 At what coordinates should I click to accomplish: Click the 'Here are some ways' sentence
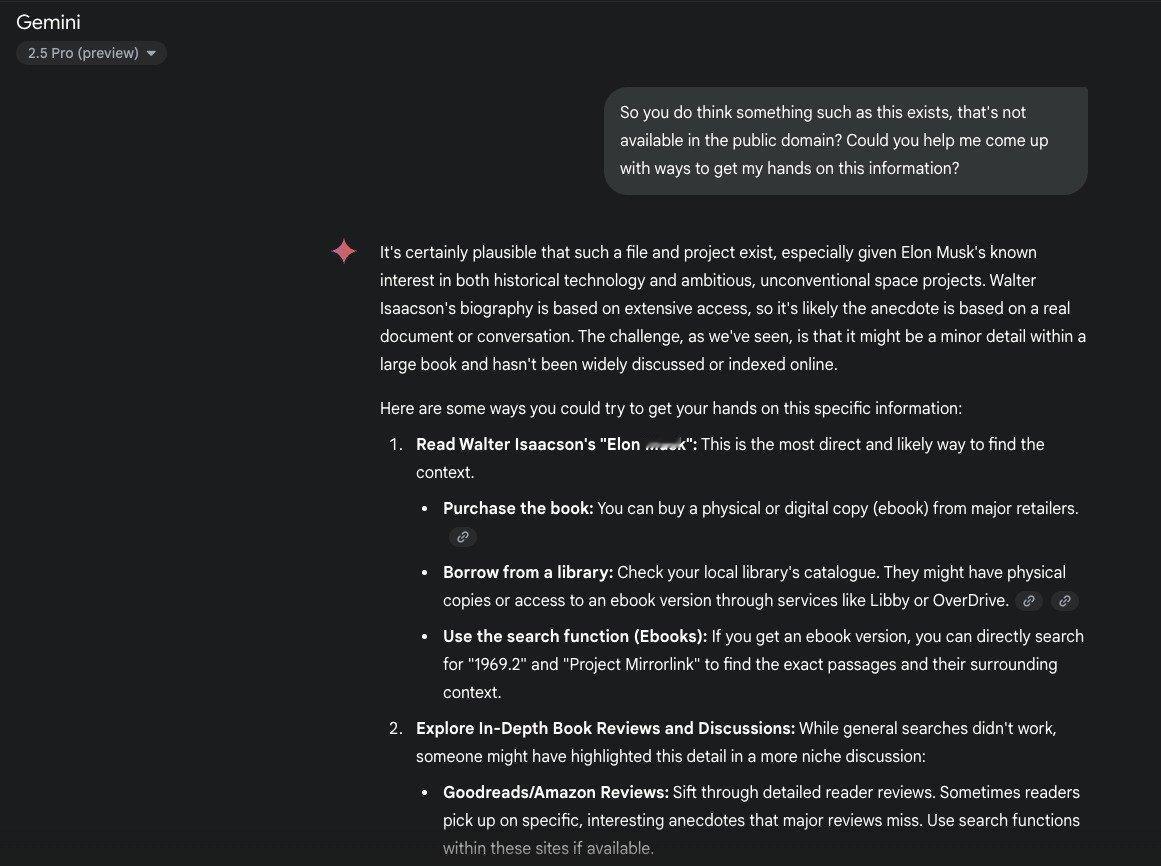[x=670, y=408]
